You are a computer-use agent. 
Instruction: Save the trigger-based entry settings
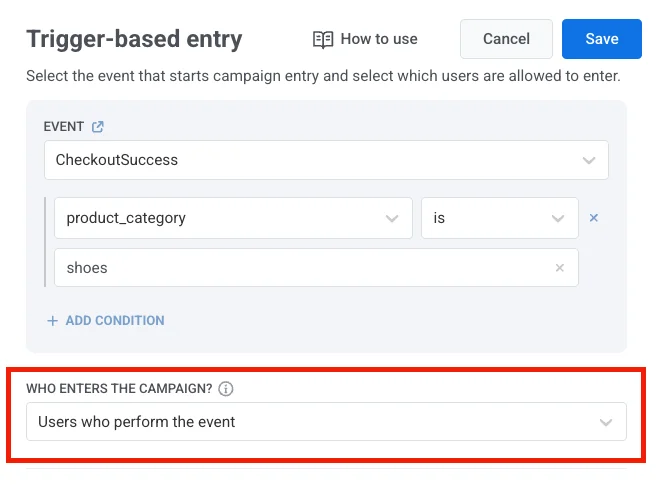pos(601,39)
